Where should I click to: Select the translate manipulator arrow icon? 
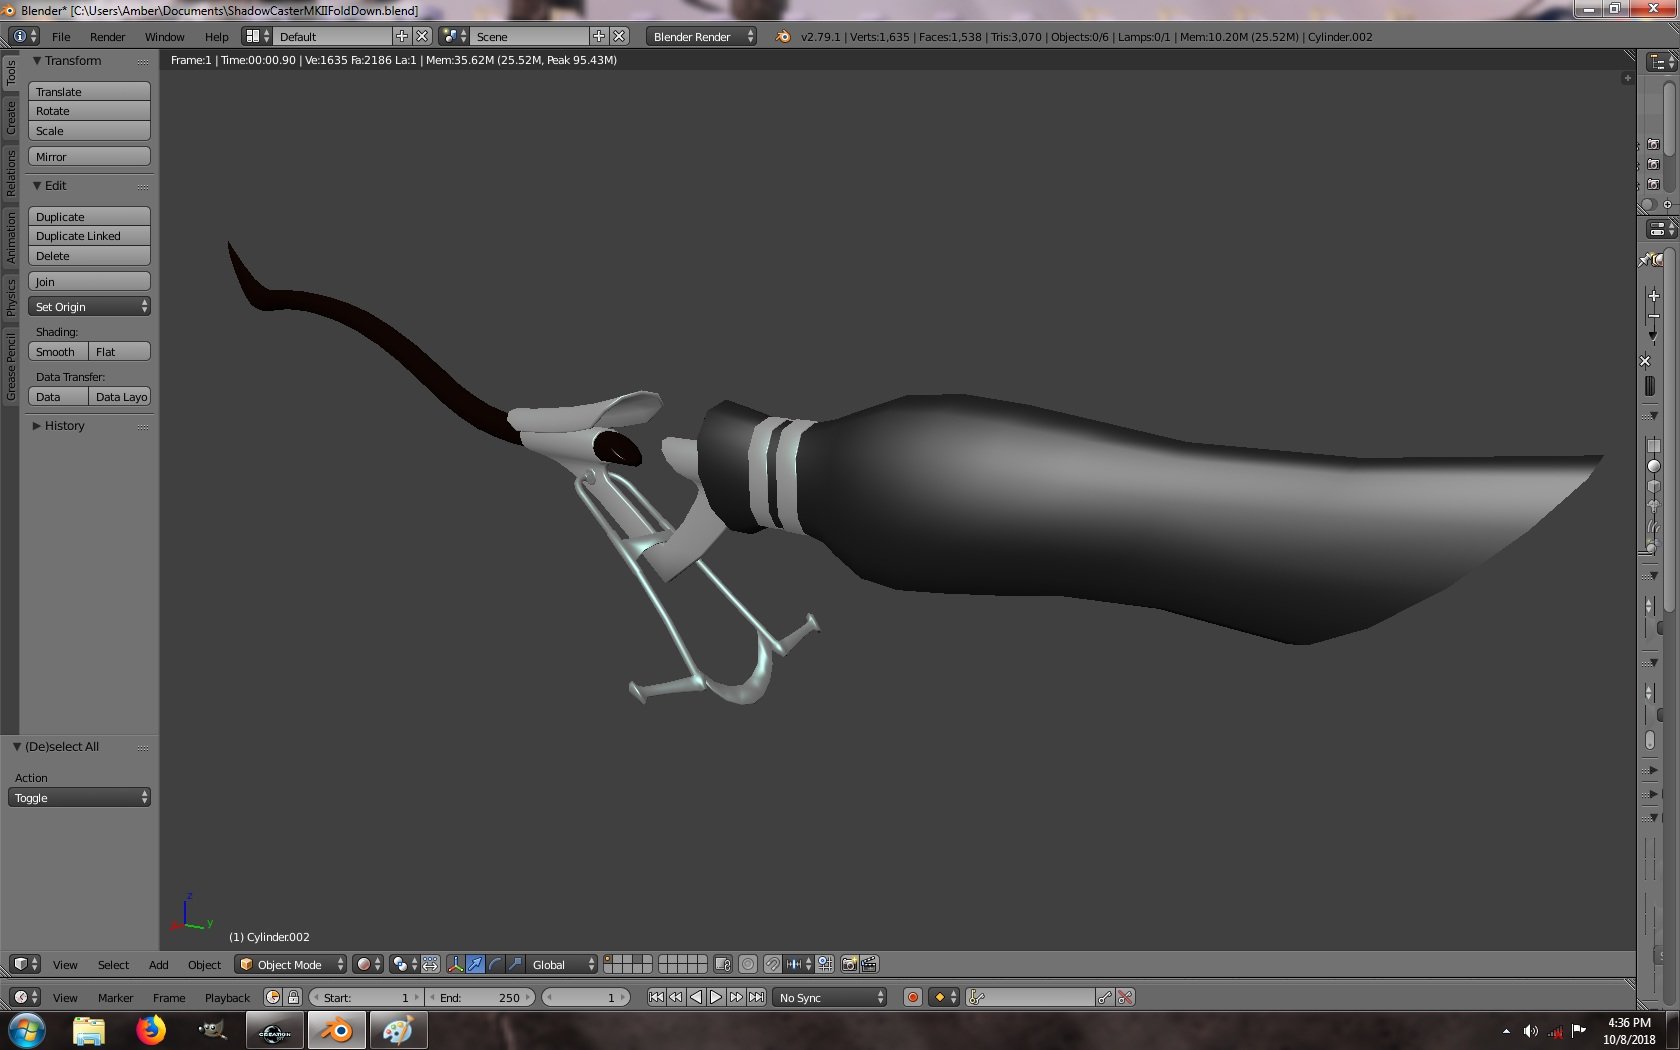[x=475, y=964]
